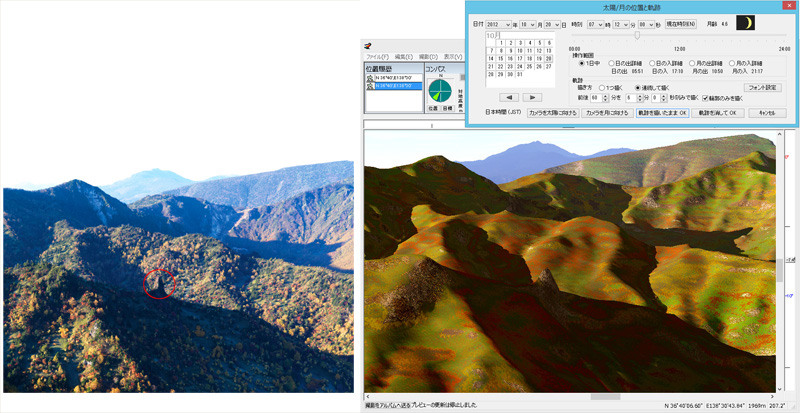
Task: Select the highlighted second position history entry
Action: pyautogui.click(x=397, y=86)
